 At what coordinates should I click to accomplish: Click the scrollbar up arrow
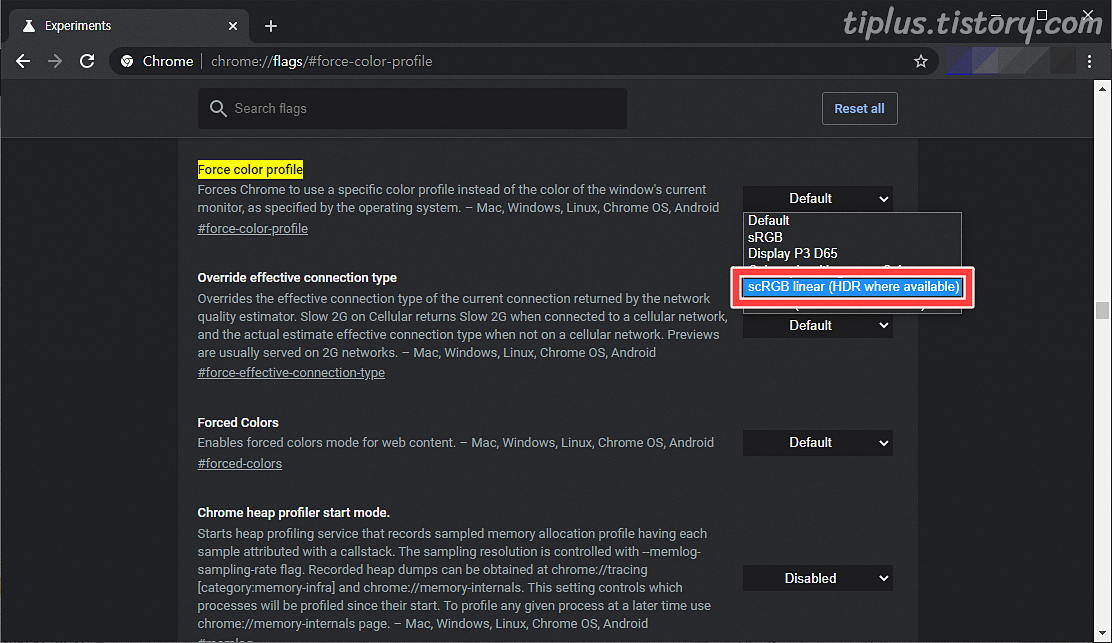1102,89
